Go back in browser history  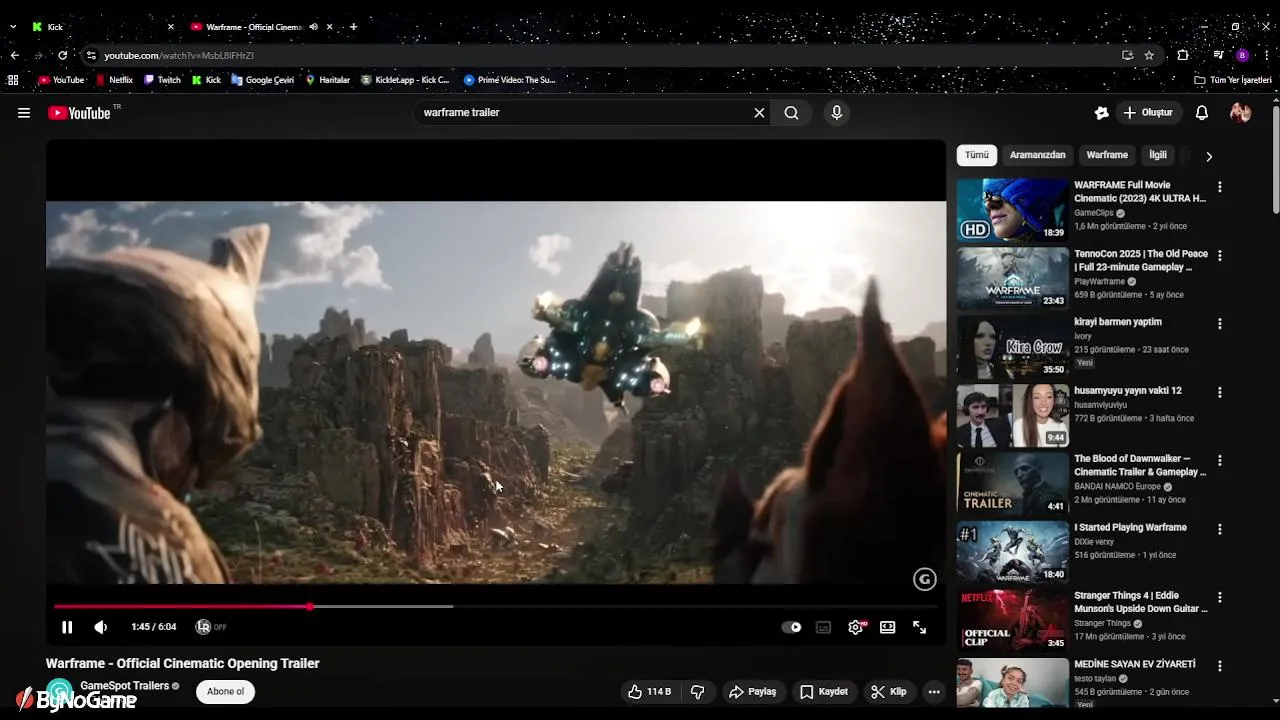click(14, 55)
